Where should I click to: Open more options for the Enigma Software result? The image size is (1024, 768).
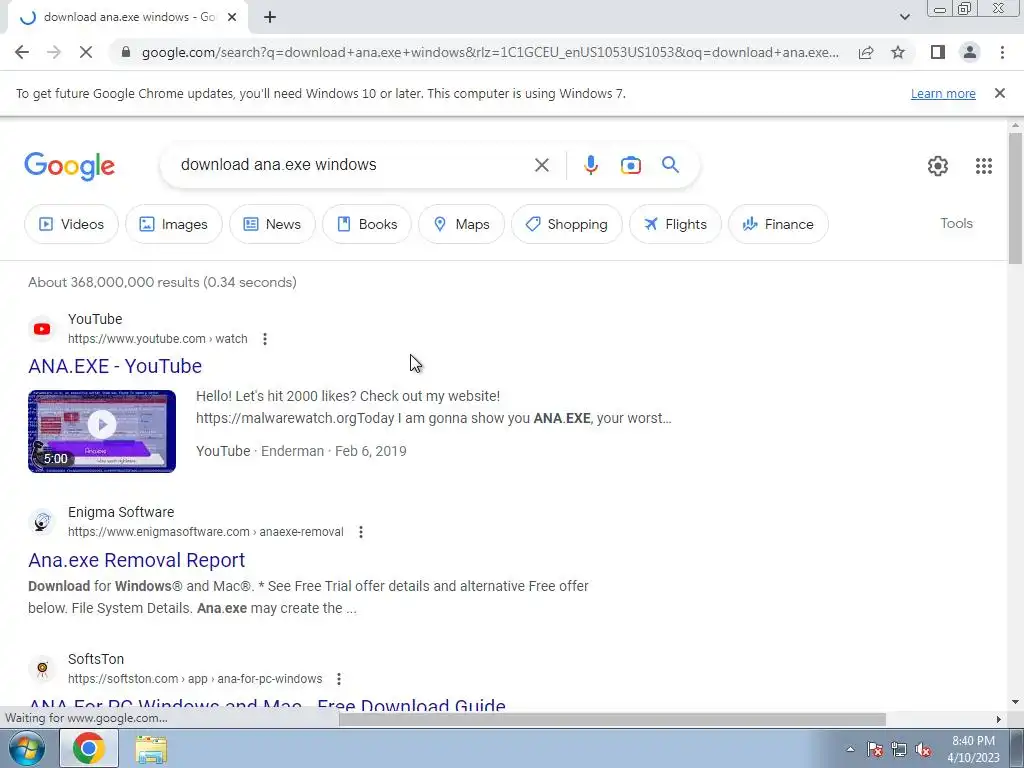click(x=360, y=532)
